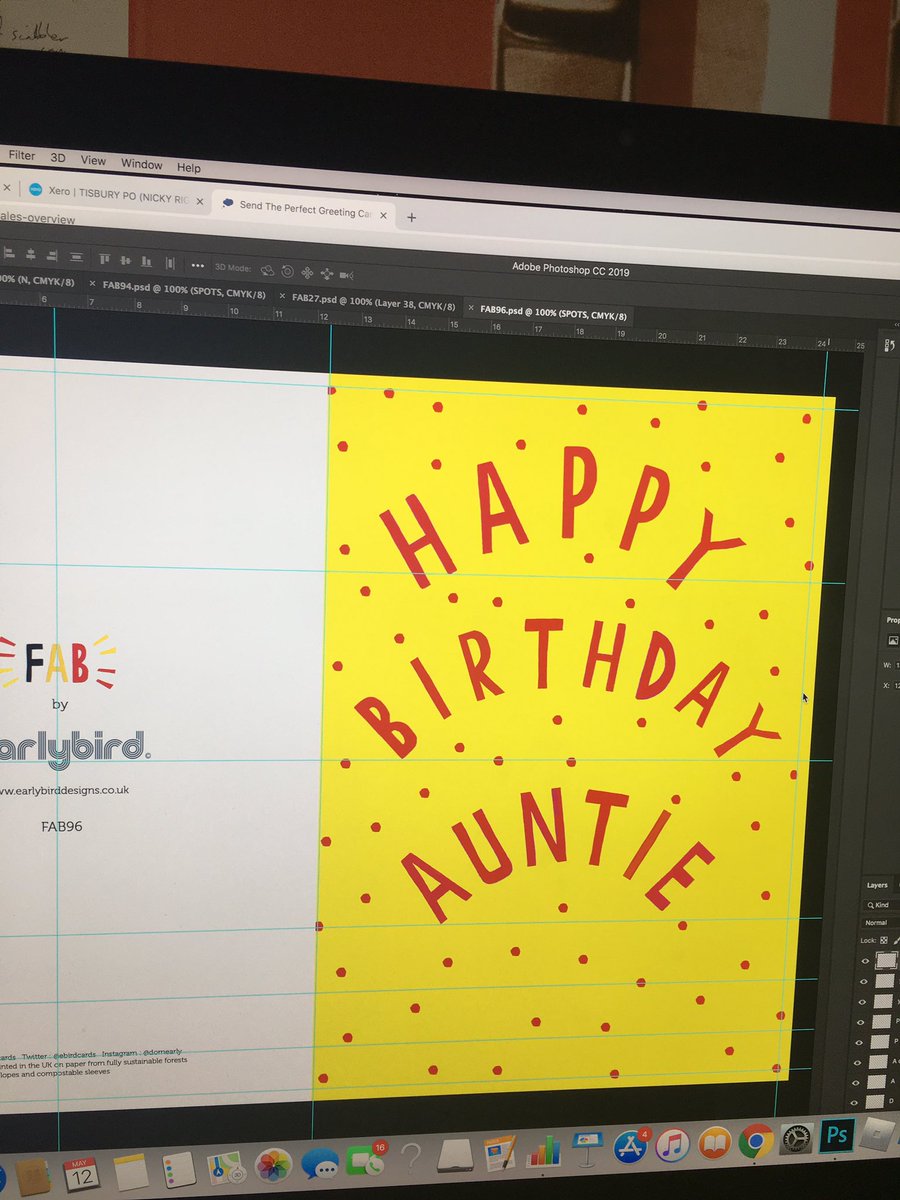Open the 3D menu
This screenshot has width=900, height=1200.
[x=58, y=158]
